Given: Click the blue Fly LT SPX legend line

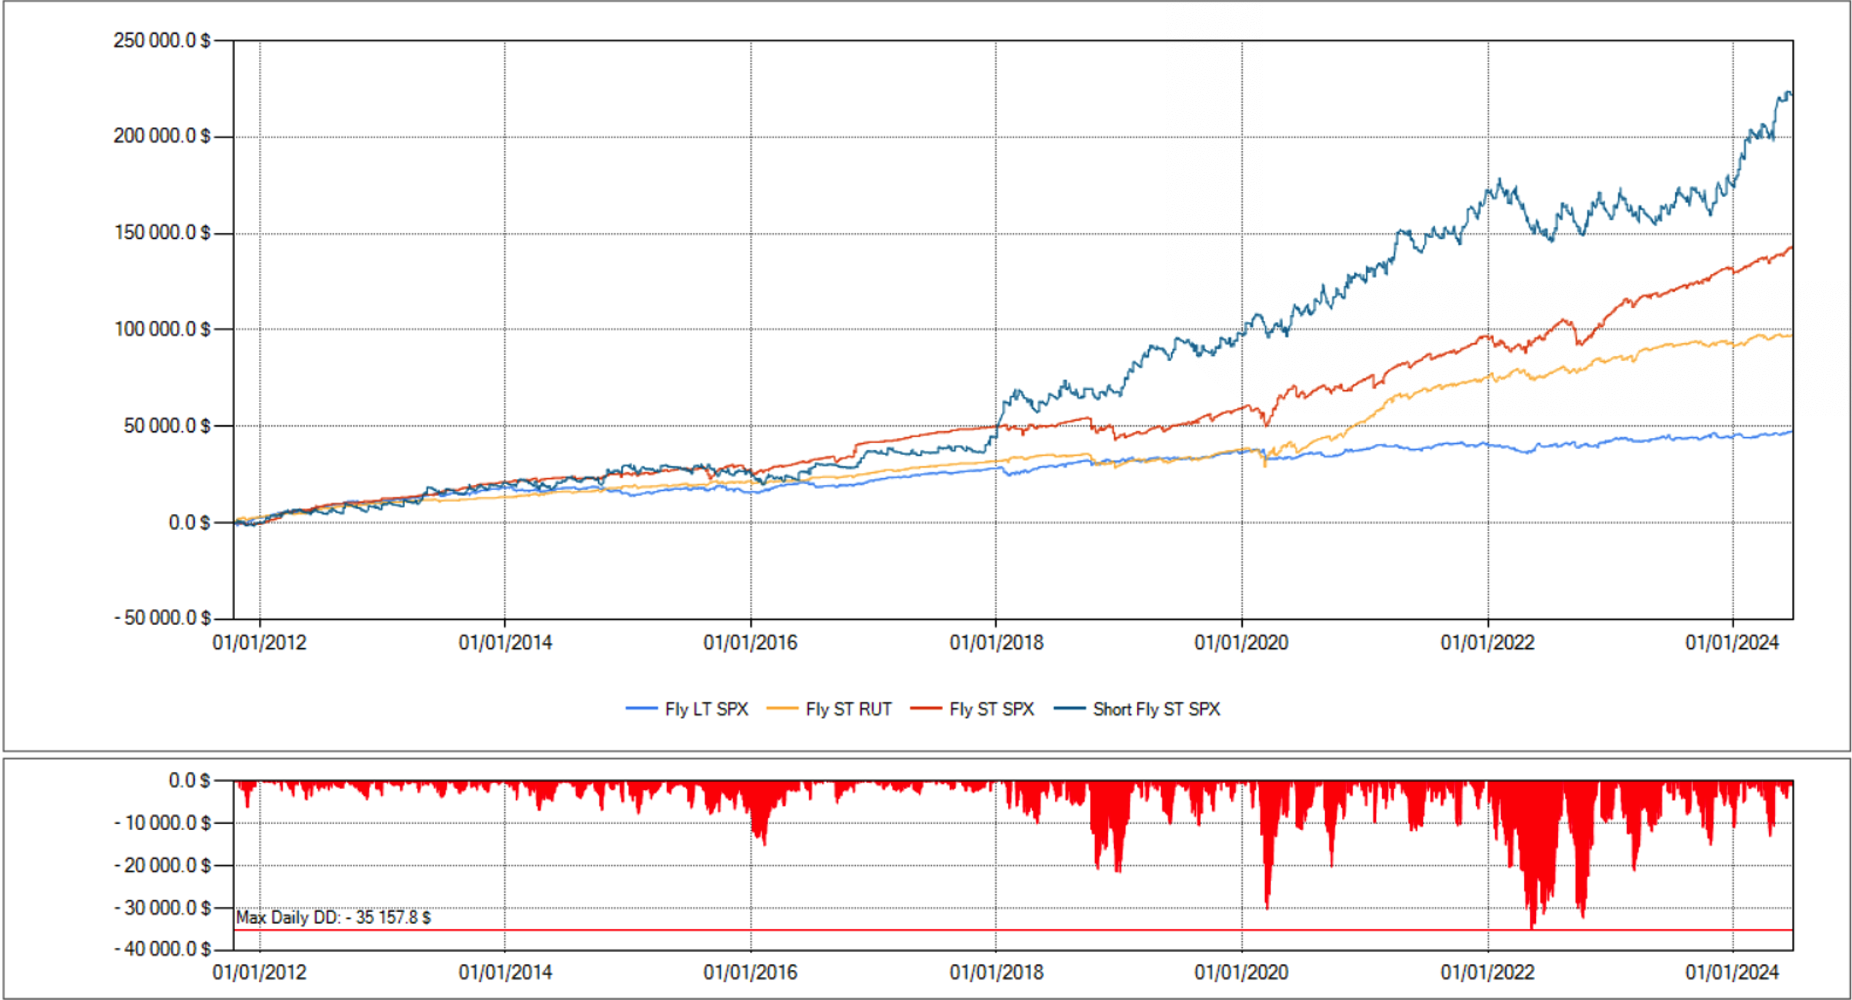Looking at the screenshot, I should click(x=641, y=709).
